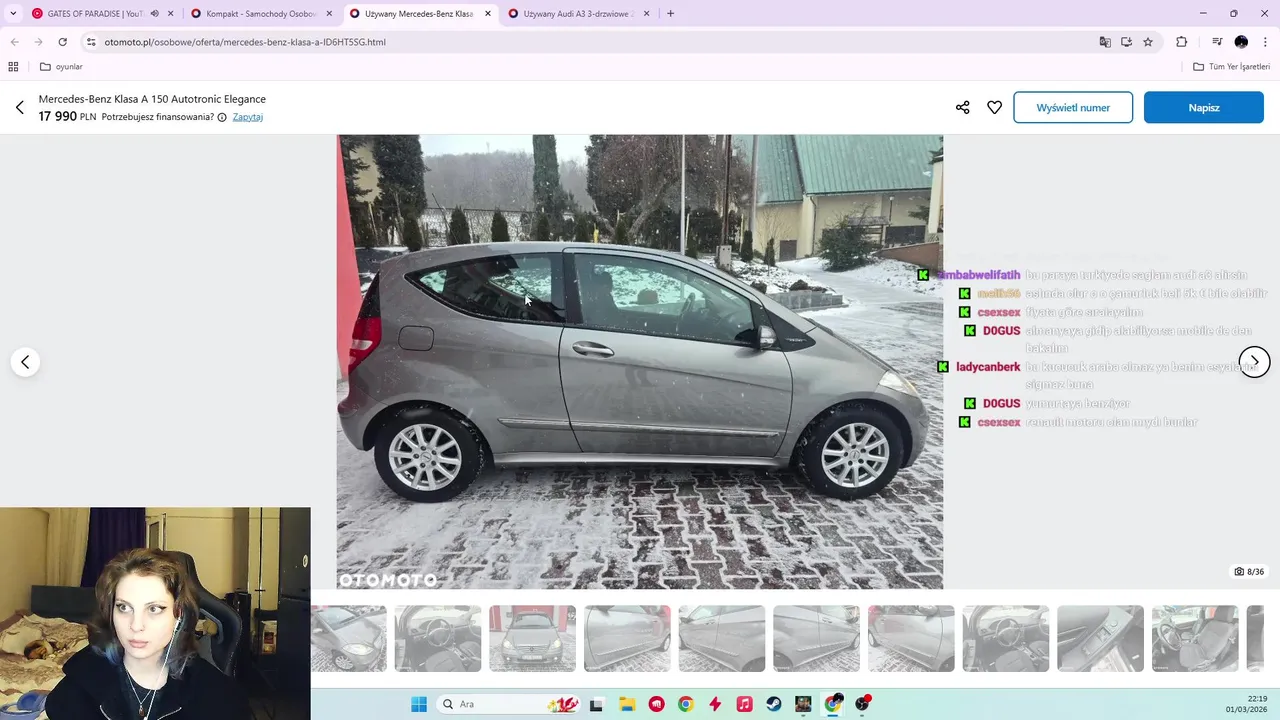Click the otomoto.pl address bar
Screen dimensions: 1280x720
point(590,42)
